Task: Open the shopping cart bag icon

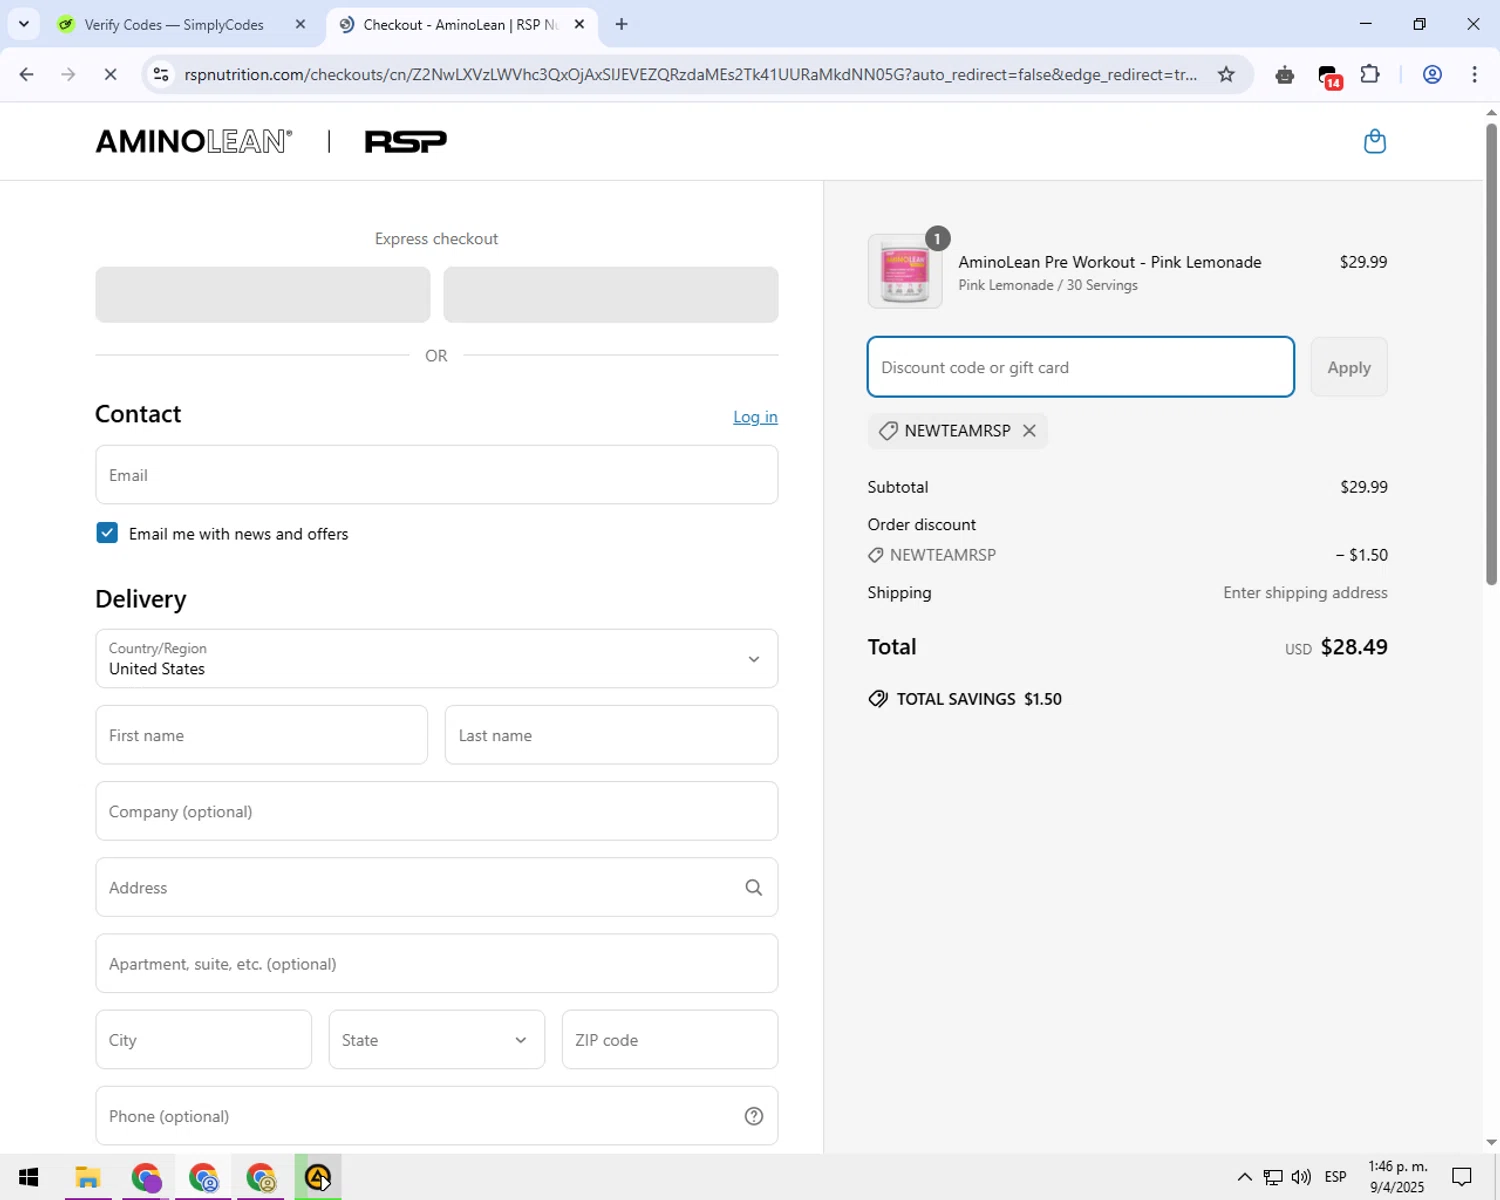Action: [x=1375, y=141]
